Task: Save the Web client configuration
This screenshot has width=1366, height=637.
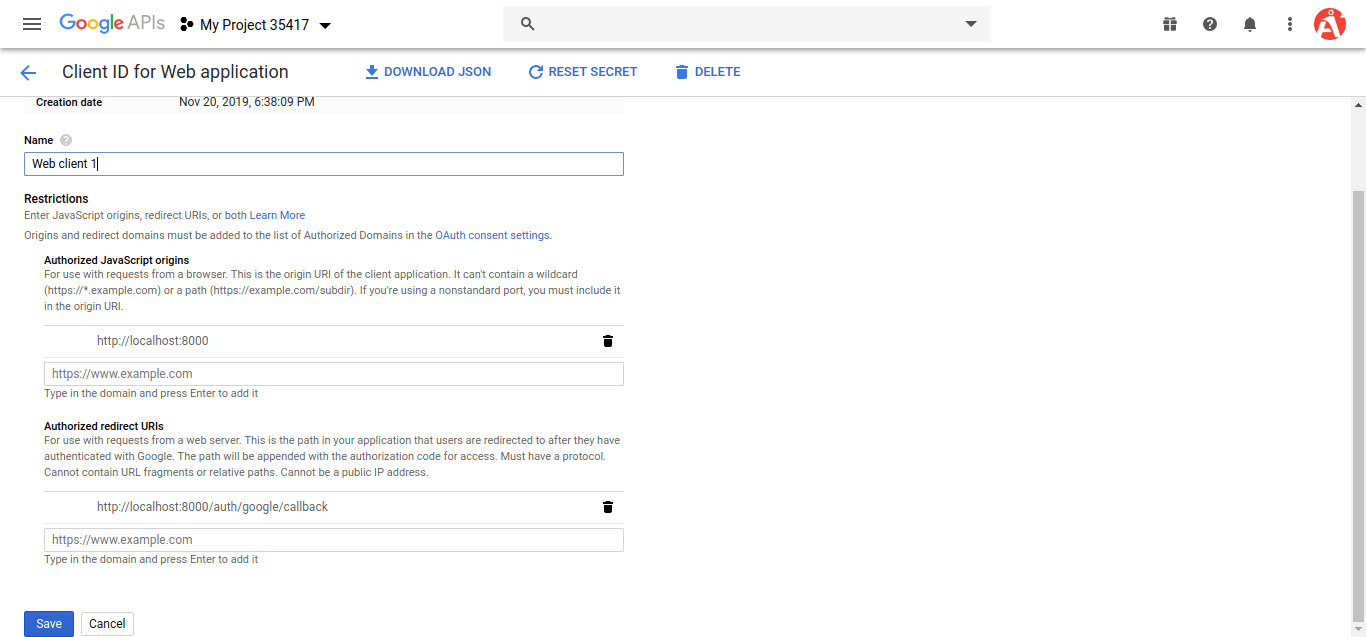Action: (x=48, y=623)
